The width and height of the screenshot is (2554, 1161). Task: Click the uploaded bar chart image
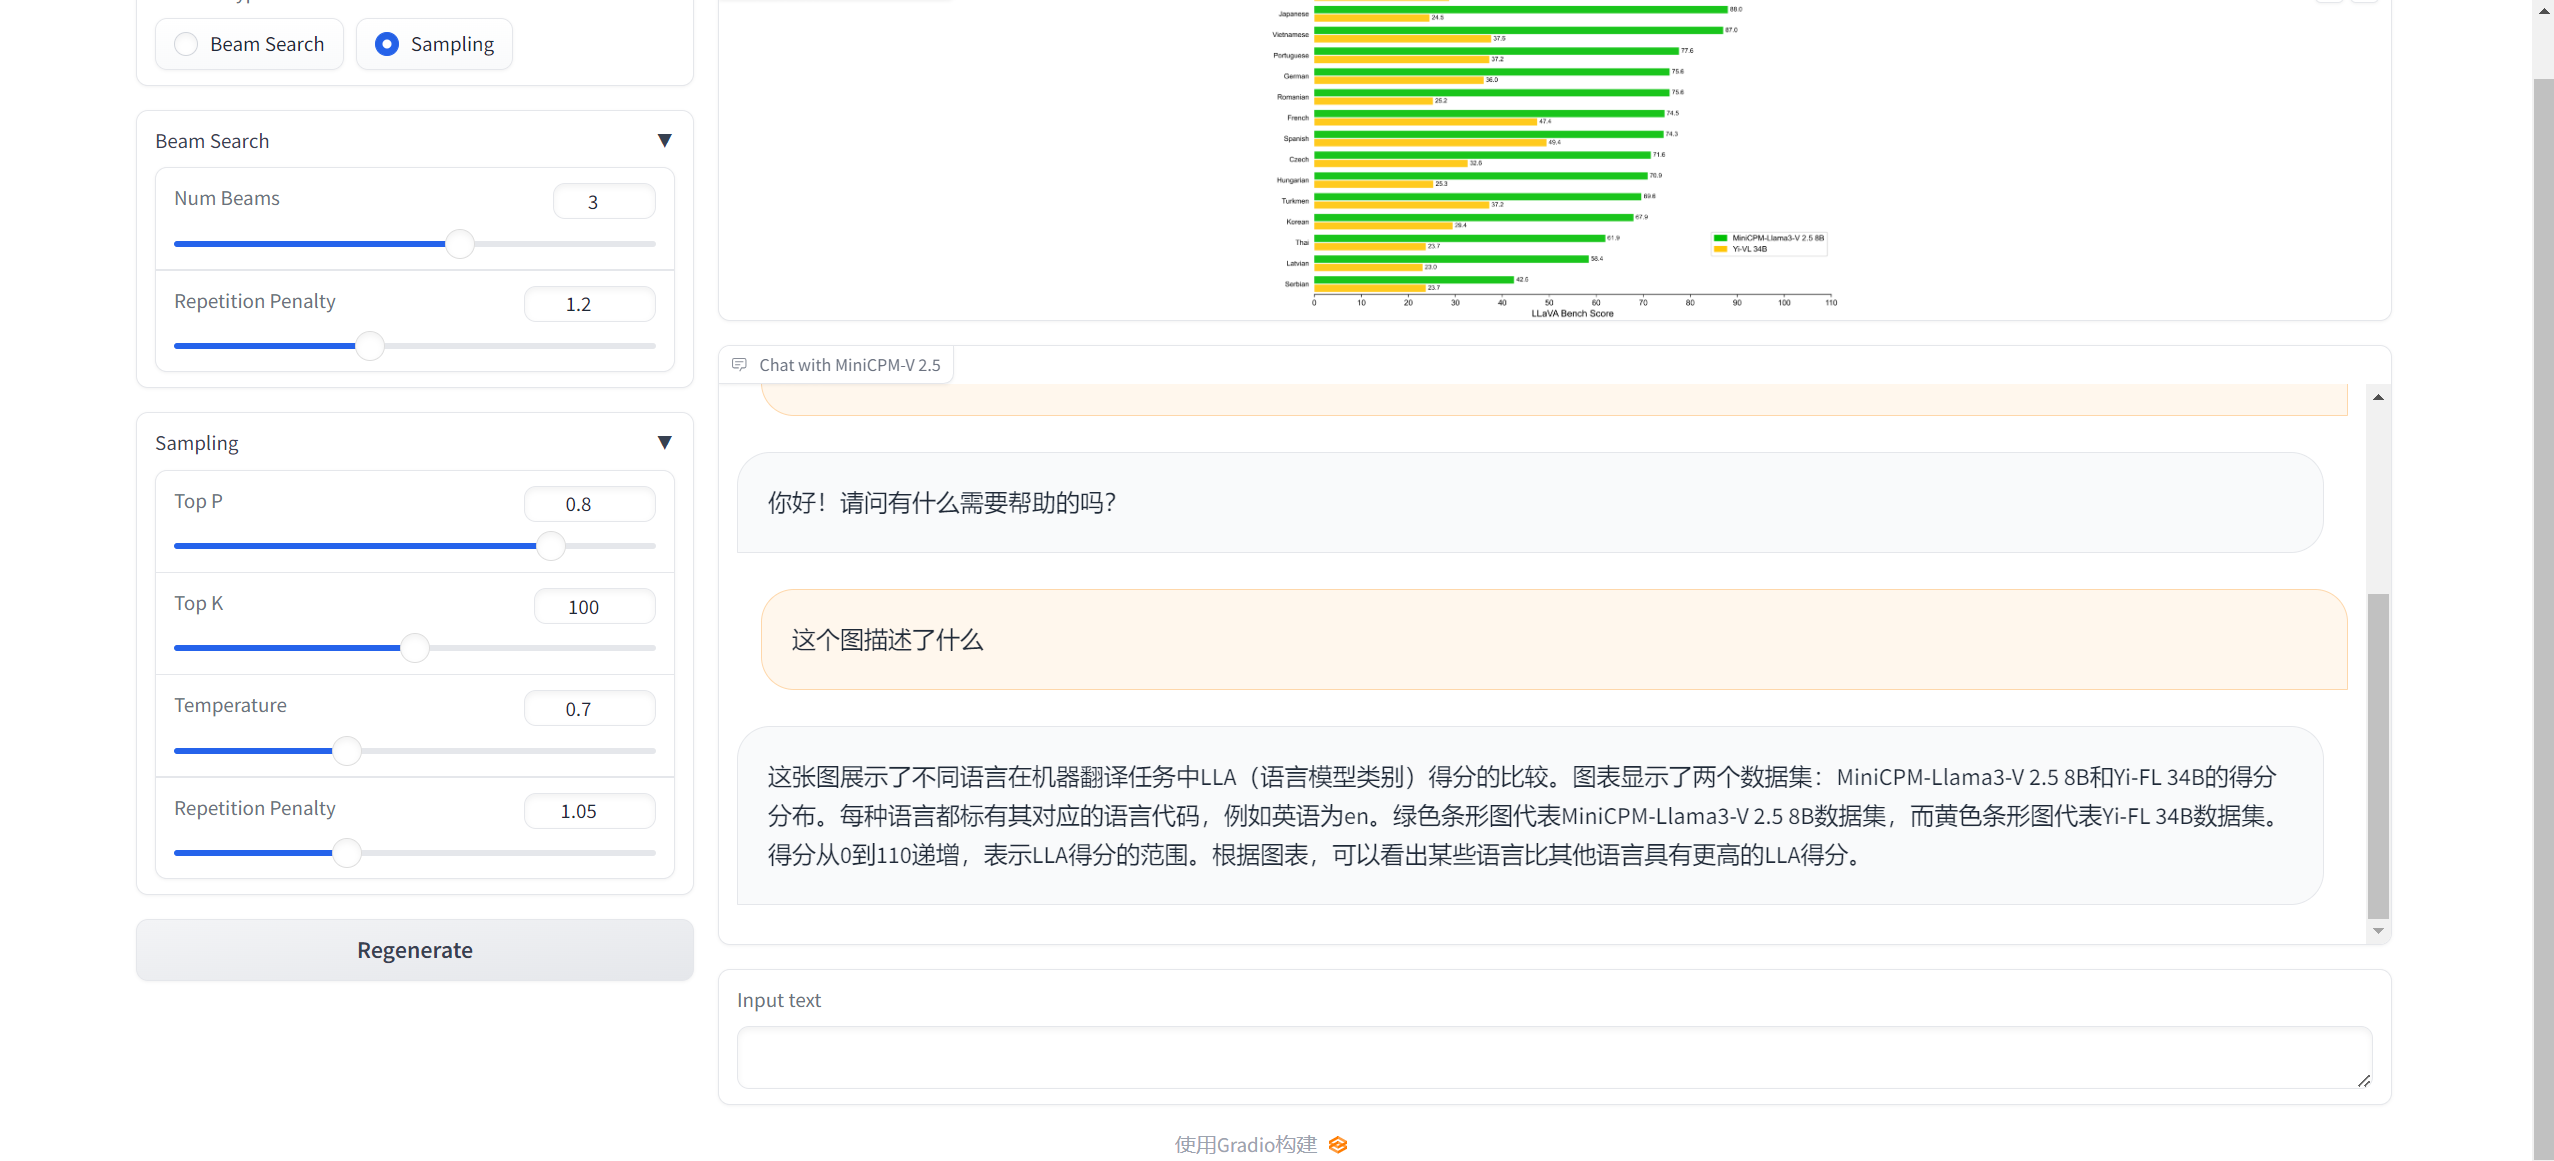click(1554, 160)
